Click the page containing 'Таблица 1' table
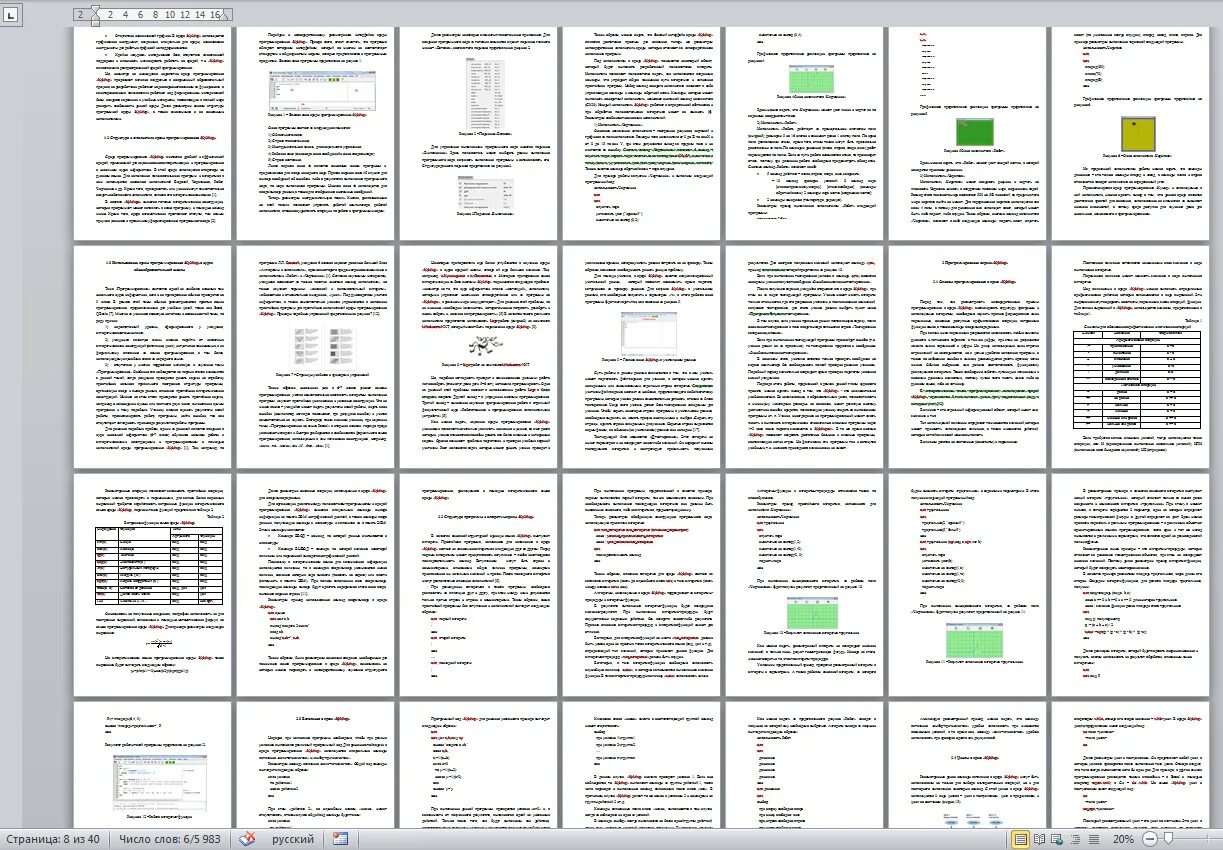 pyautogui.click(x=1130, y=355)
